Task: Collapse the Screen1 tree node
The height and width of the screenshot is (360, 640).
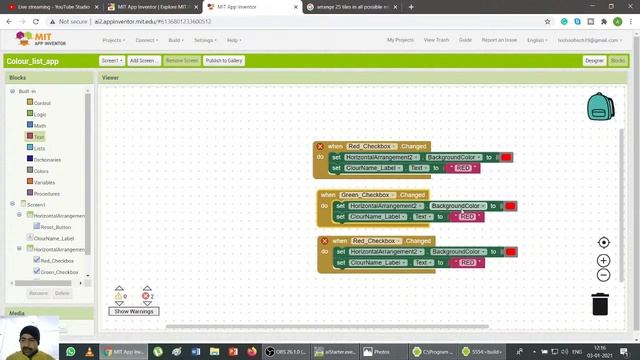Action: pyautogui.click(x=12, y=204)
